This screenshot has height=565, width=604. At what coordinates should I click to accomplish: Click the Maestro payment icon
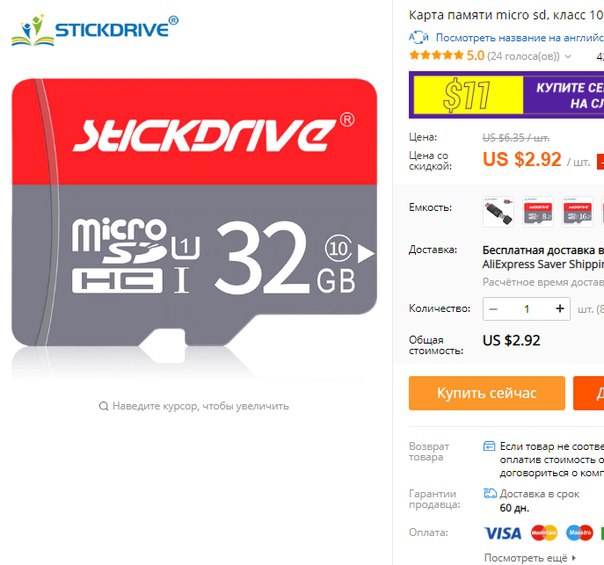pos(579,533)
